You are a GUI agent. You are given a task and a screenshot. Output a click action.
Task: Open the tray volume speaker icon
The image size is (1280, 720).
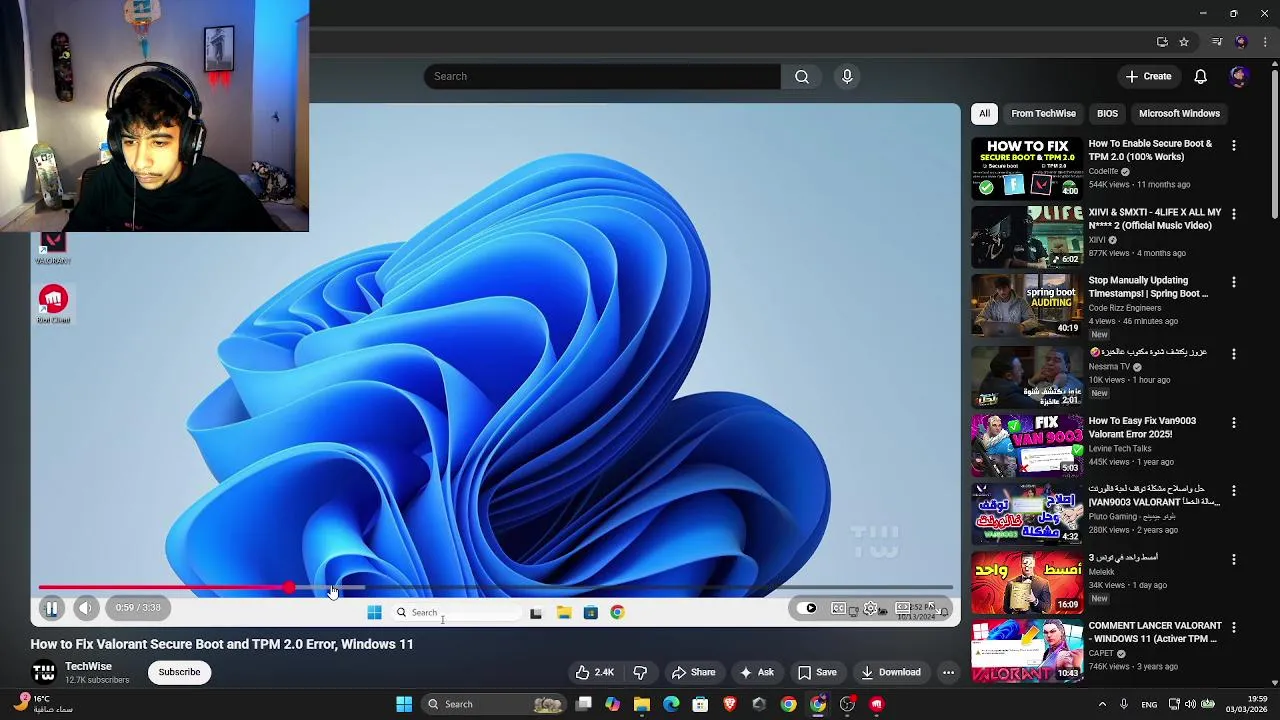[x=1192, y=704]
